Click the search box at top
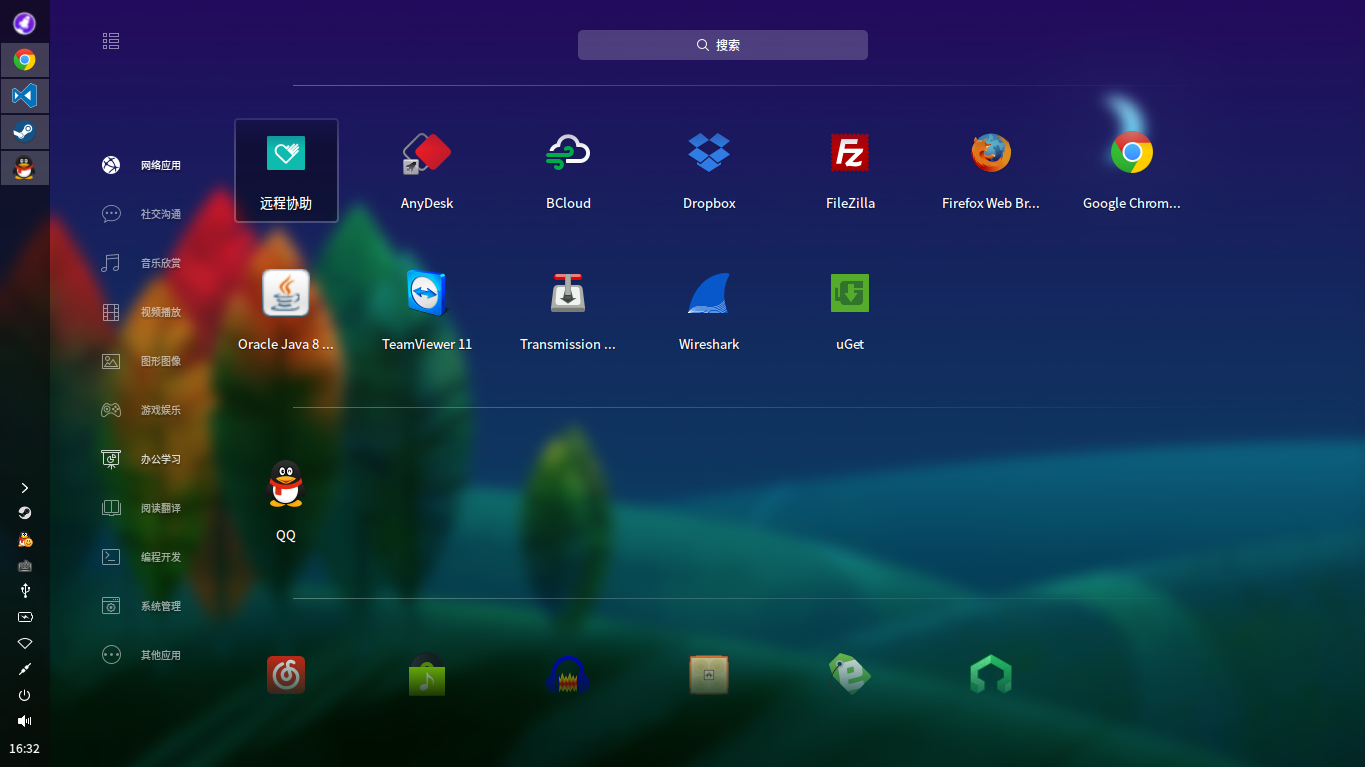 (722, 45)
